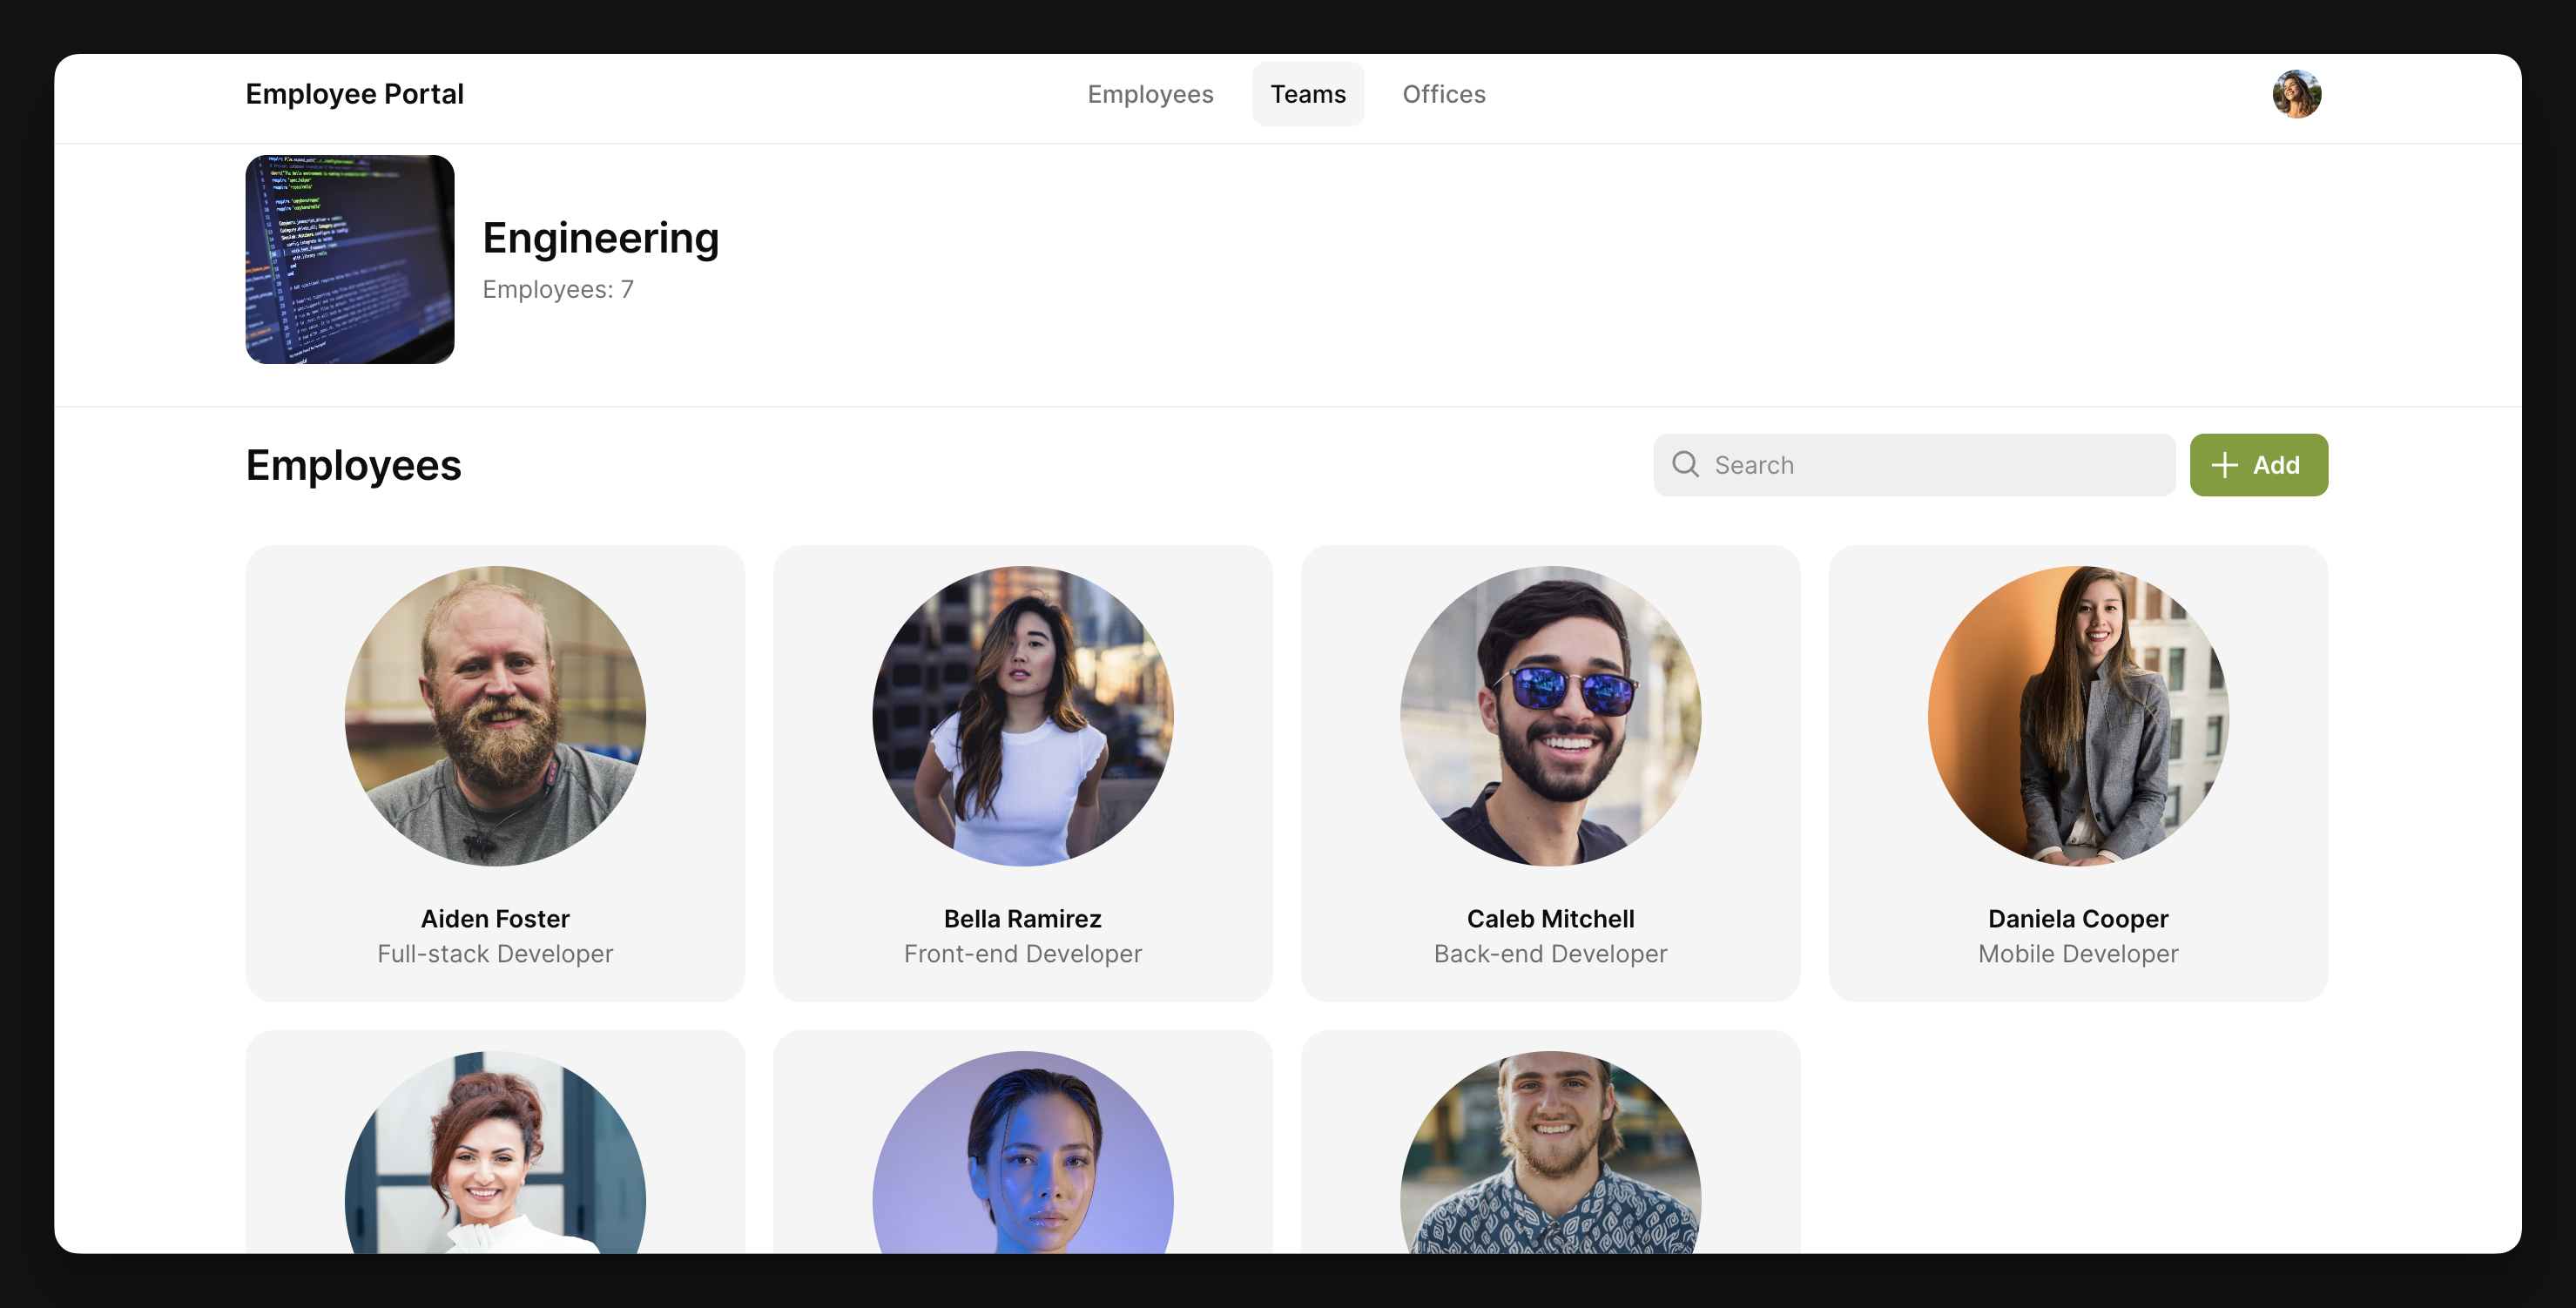Click the Full-stack Developer role text

[x=495, y=954]
